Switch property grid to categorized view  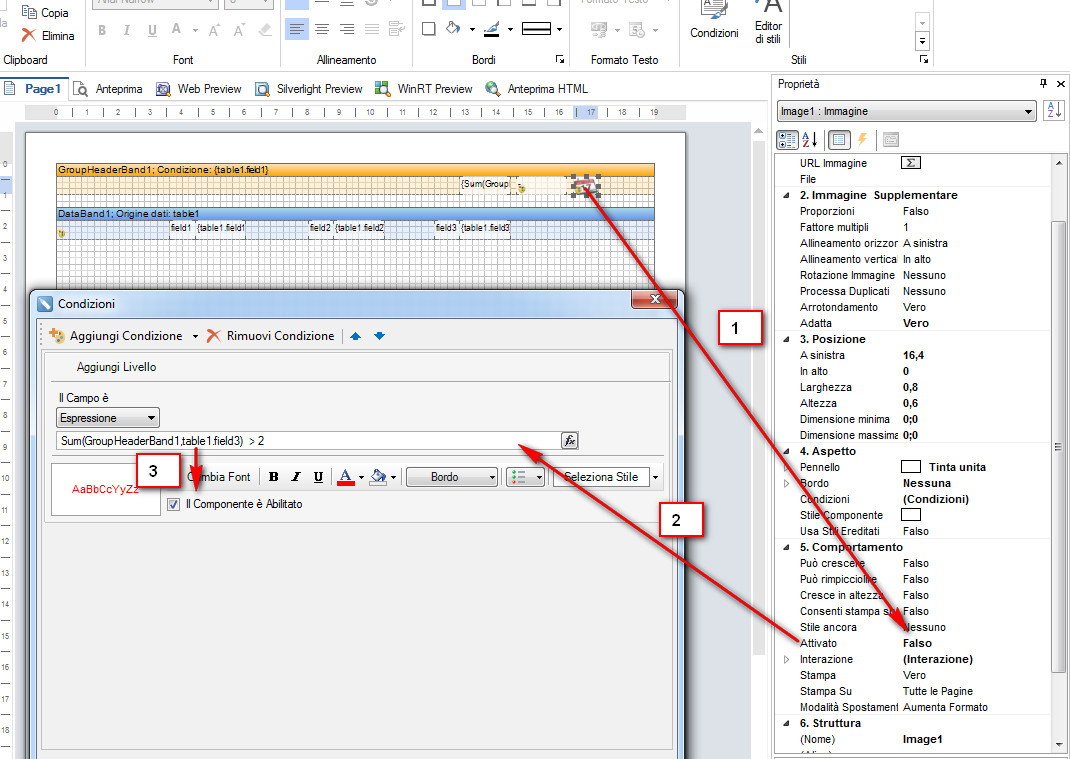(787, 140)
